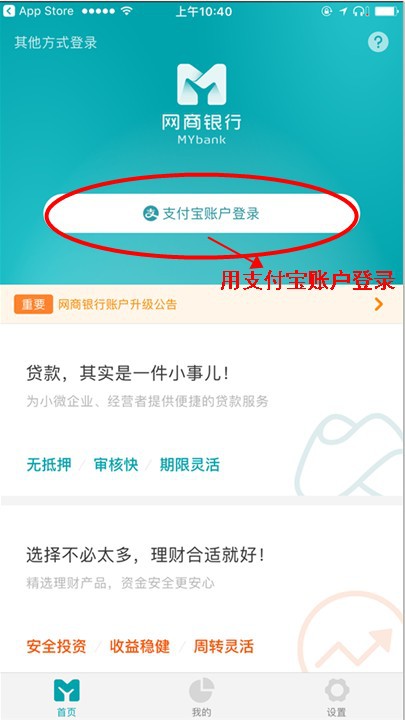Image resolution: width=405 pixels, height=720 pixels.
Task: Tap the 无抵押 loan feature tag
Action: pyautogui.click(x=49, y=465)
